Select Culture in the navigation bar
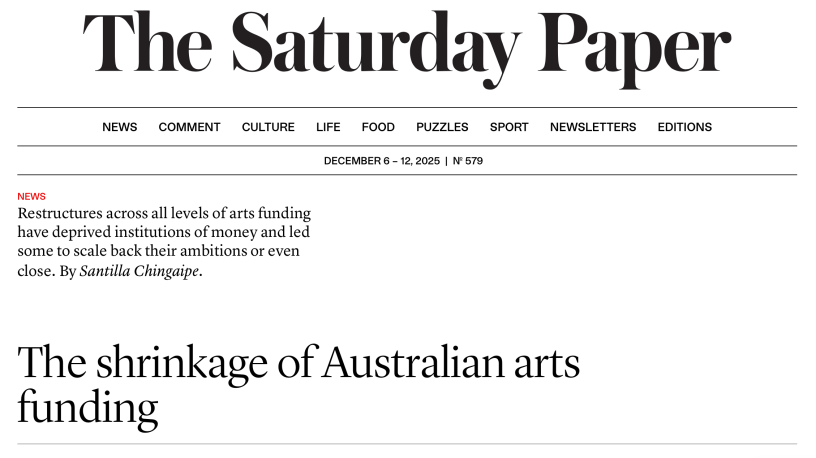 coord(268,127)
